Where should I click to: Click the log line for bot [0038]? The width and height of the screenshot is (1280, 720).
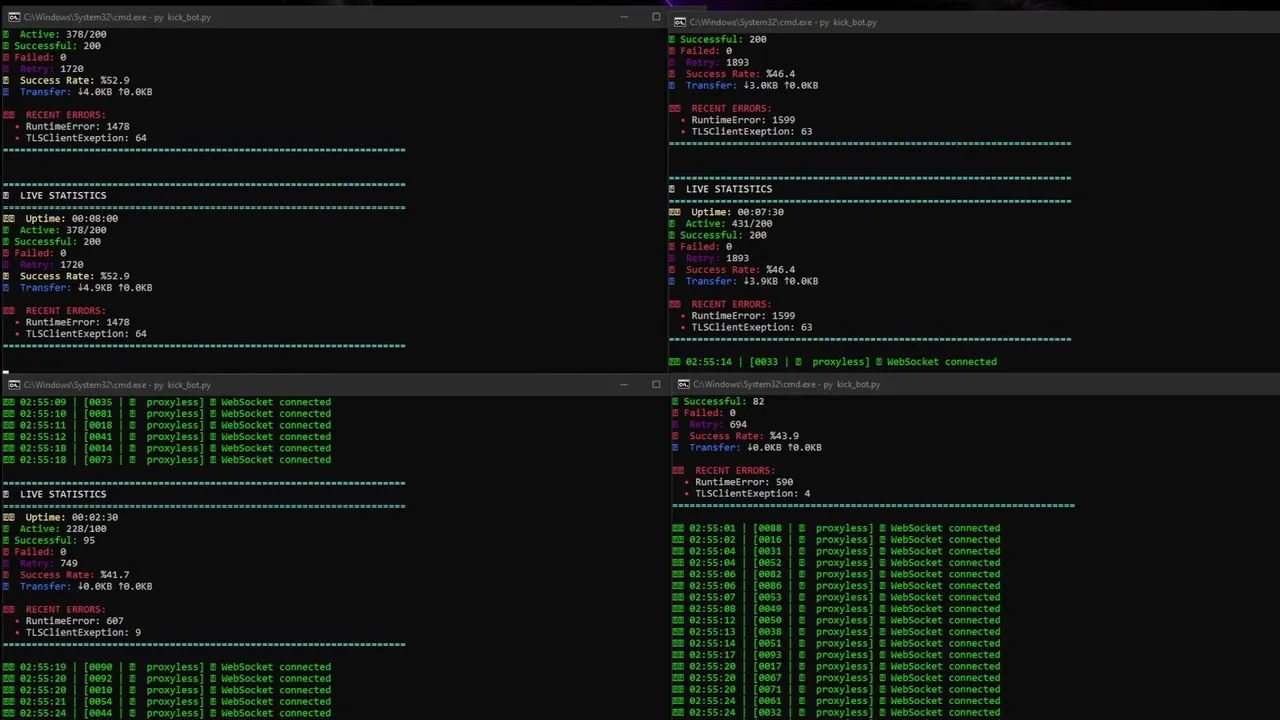(x=836, y=632)
